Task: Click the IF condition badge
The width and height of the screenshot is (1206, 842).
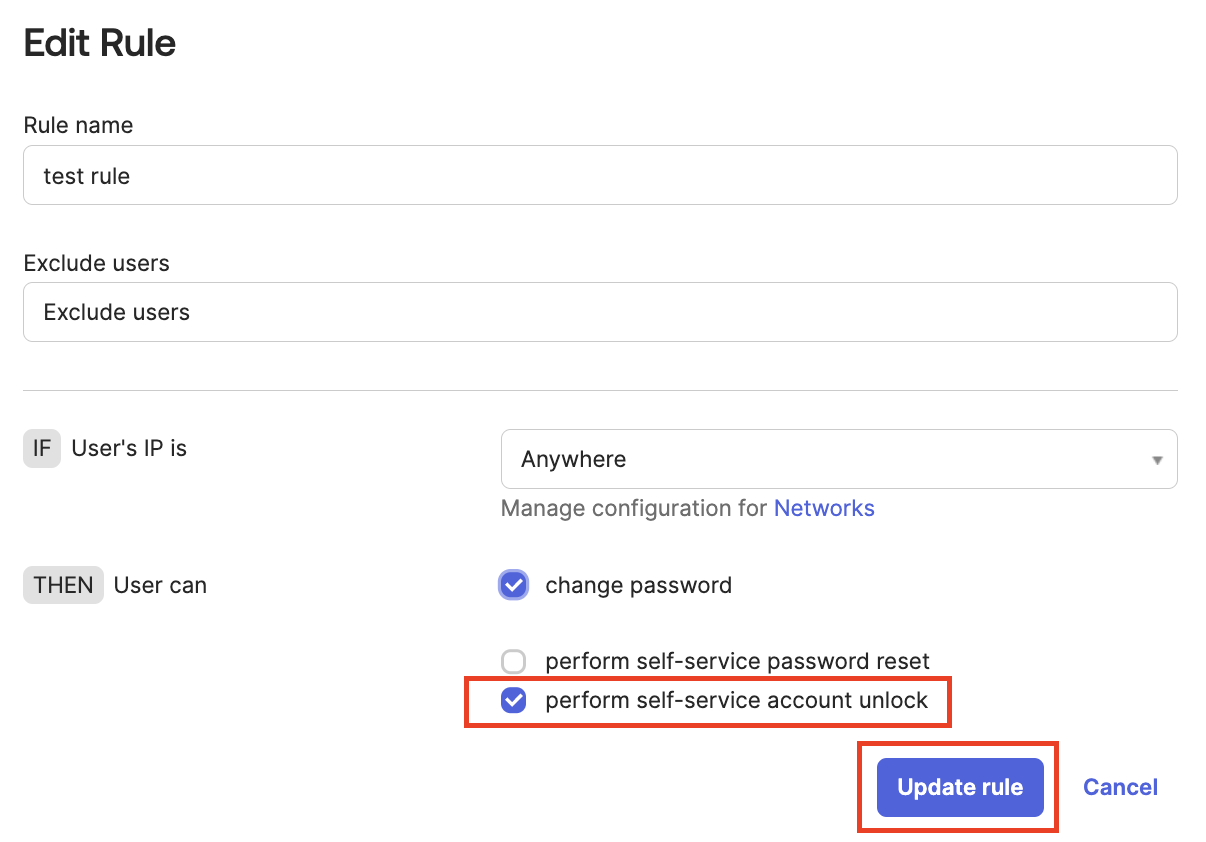Action: 42,448
